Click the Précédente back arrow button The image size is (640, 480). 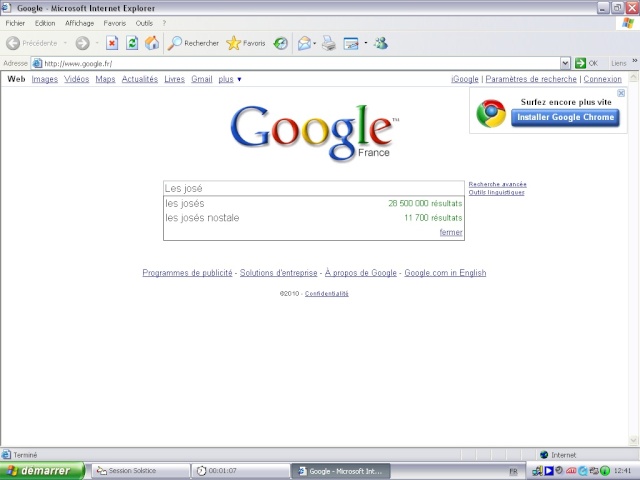coord(32,43)
